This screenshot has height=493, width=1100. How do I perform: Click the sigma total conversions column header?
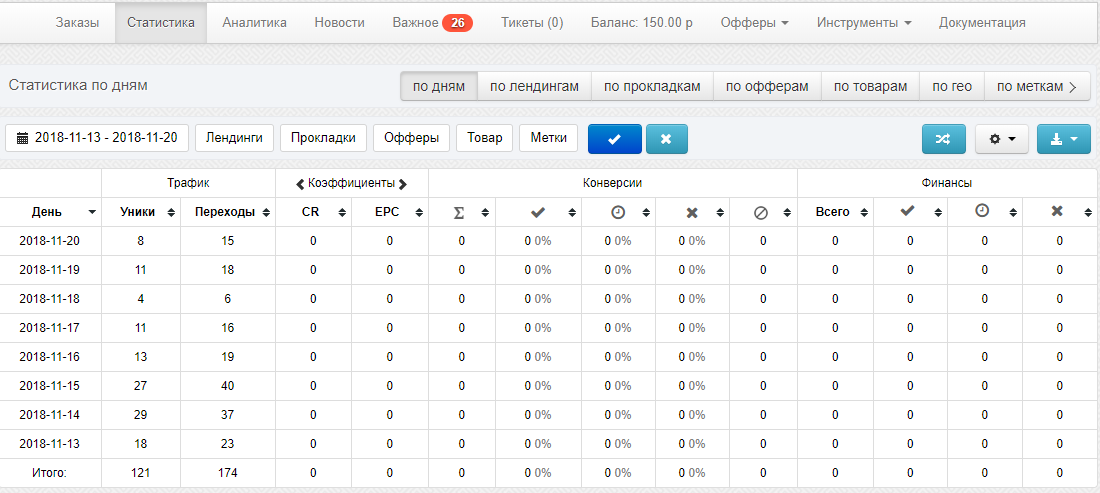click(x=459, y=212)
